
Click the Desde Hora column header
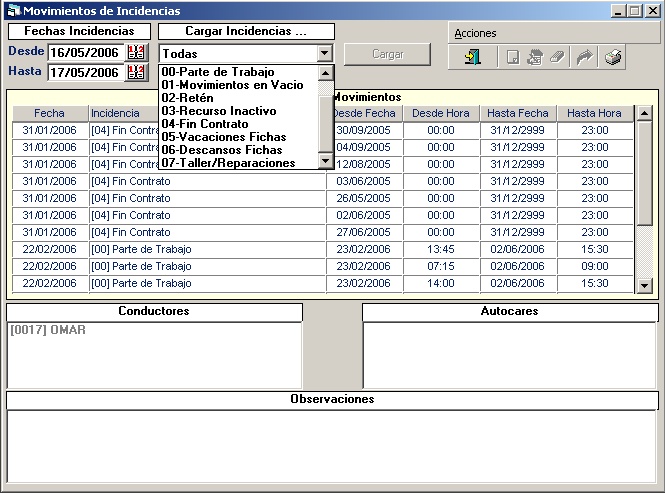[x=441, y=113]
